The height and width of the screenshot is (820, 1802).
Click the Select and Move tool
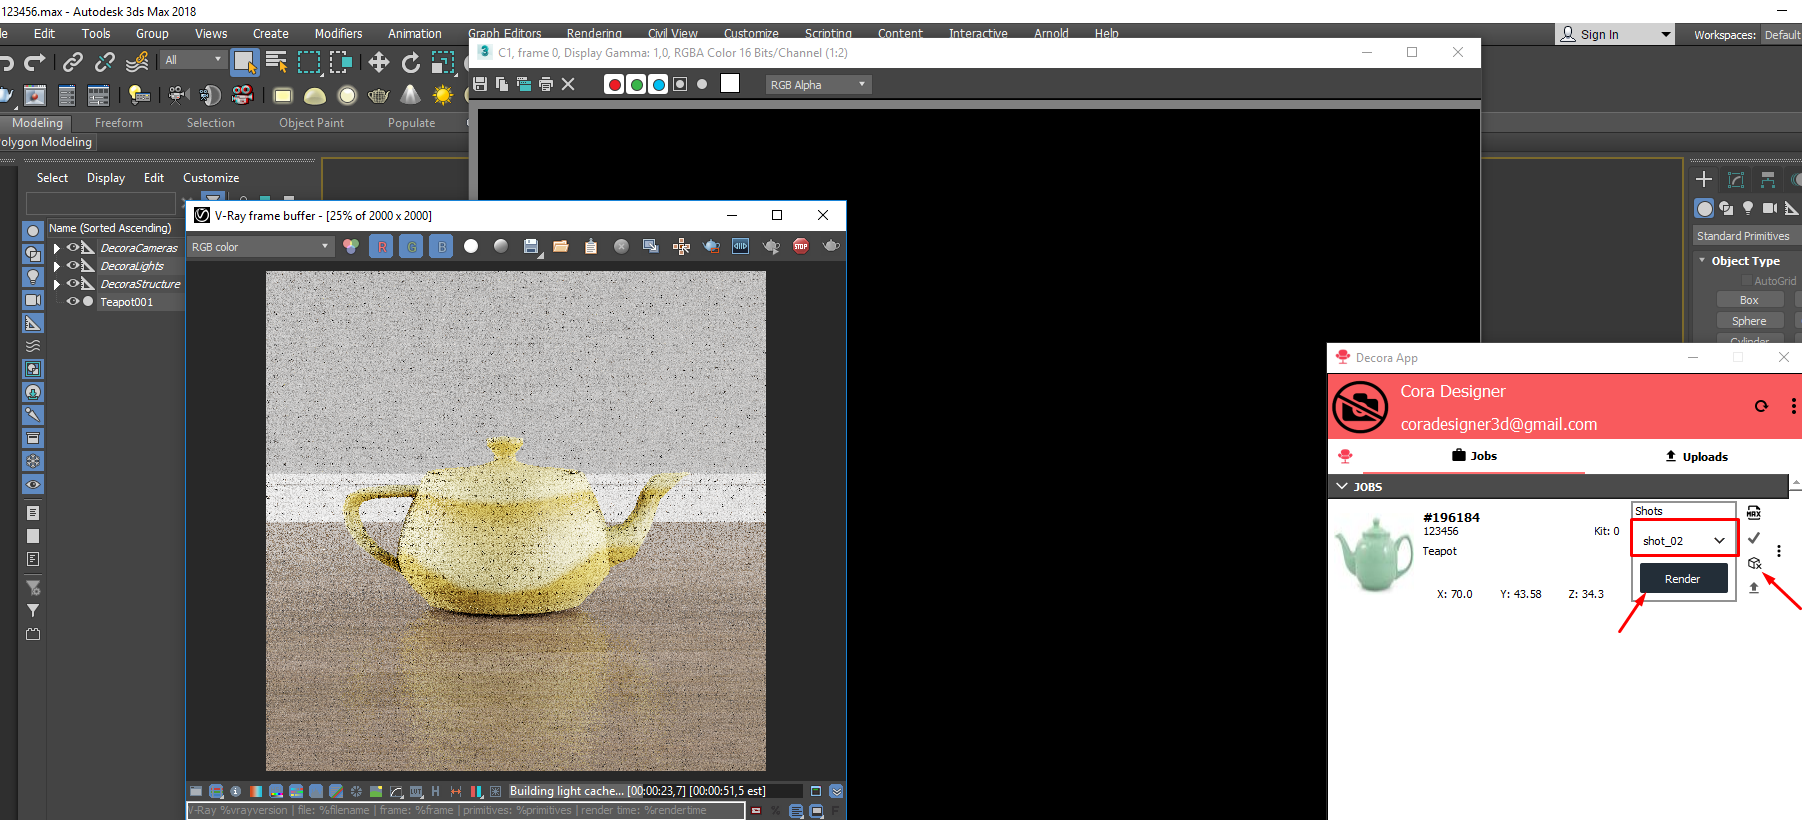tap(379, 63)
